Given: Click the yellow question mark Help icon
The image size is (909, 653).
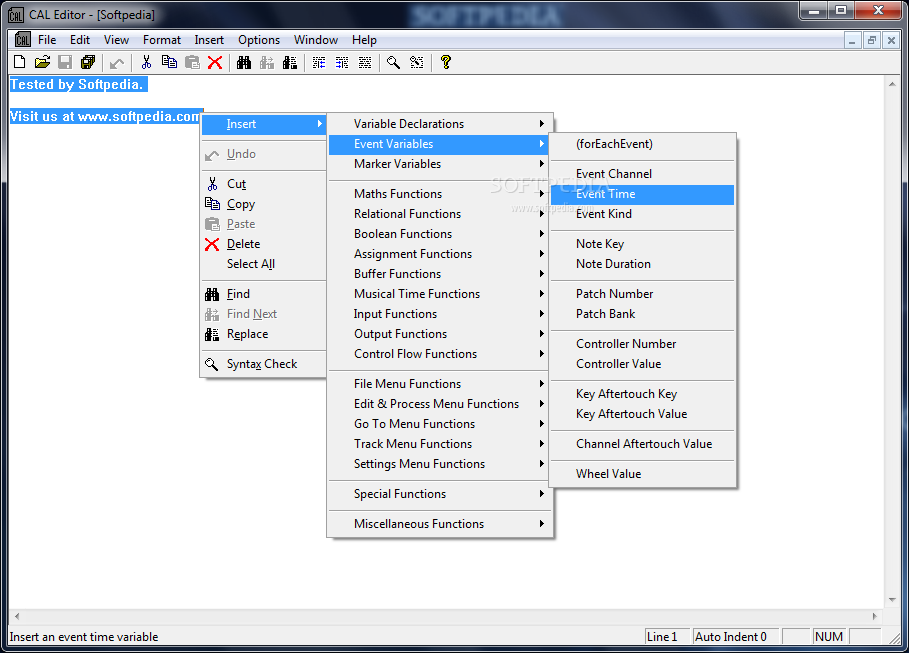Looking at the screenshot, I should pyautogui.click(x=446, y=62).
